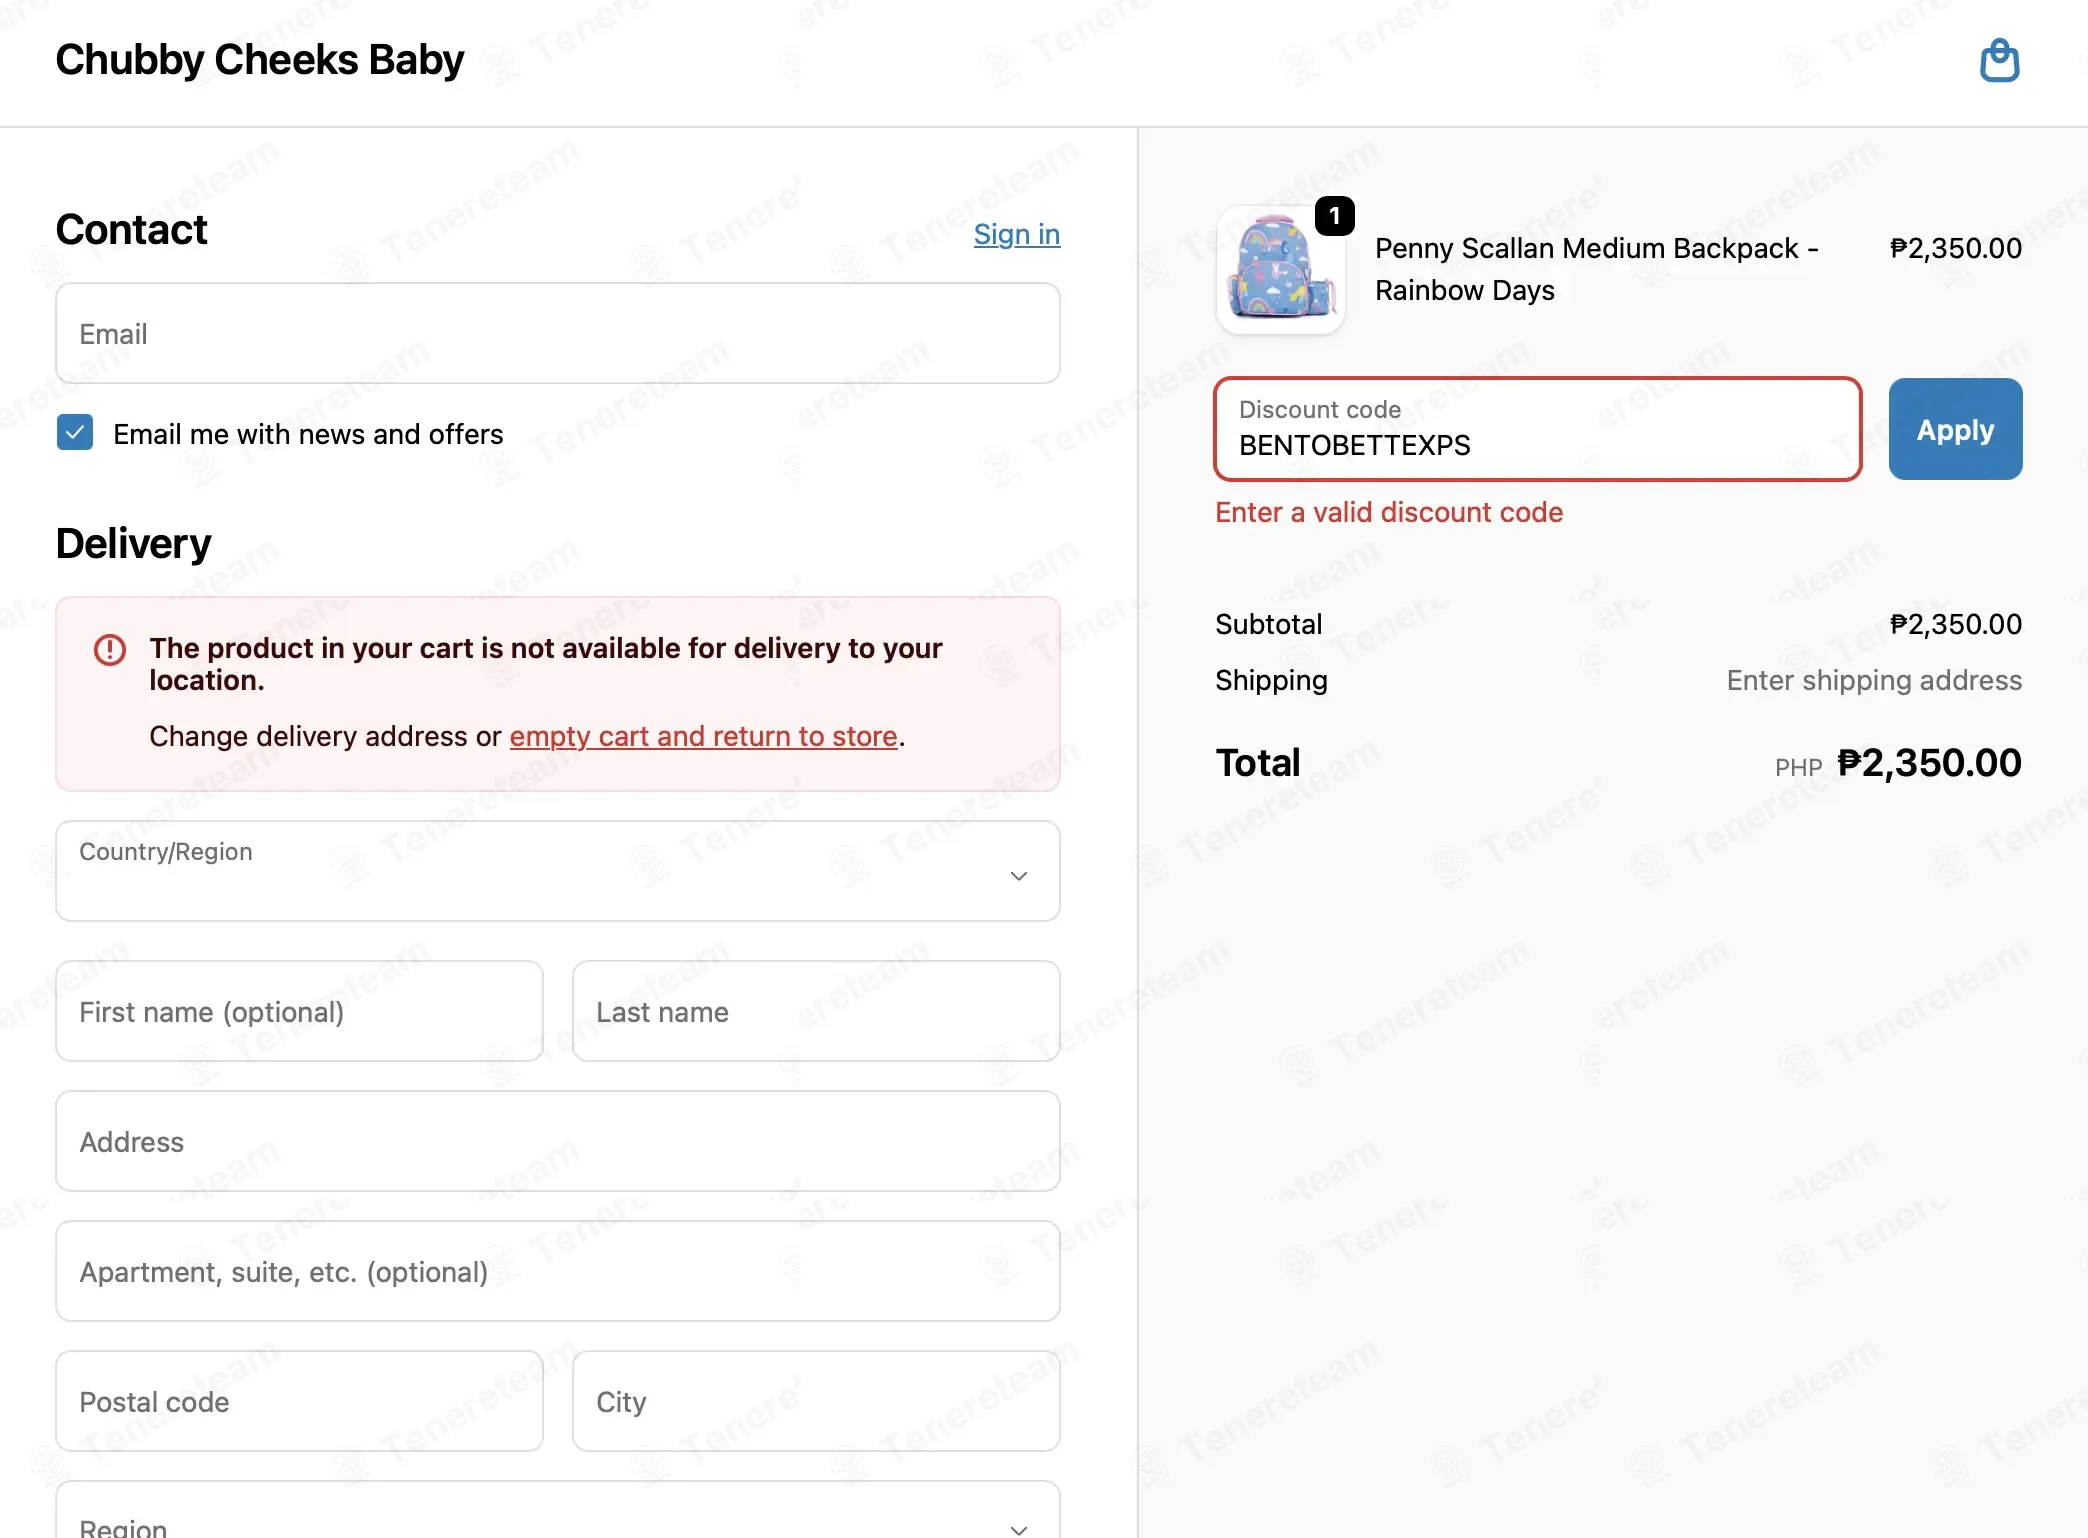Click empty cart and return to store link

coord(704,736)
